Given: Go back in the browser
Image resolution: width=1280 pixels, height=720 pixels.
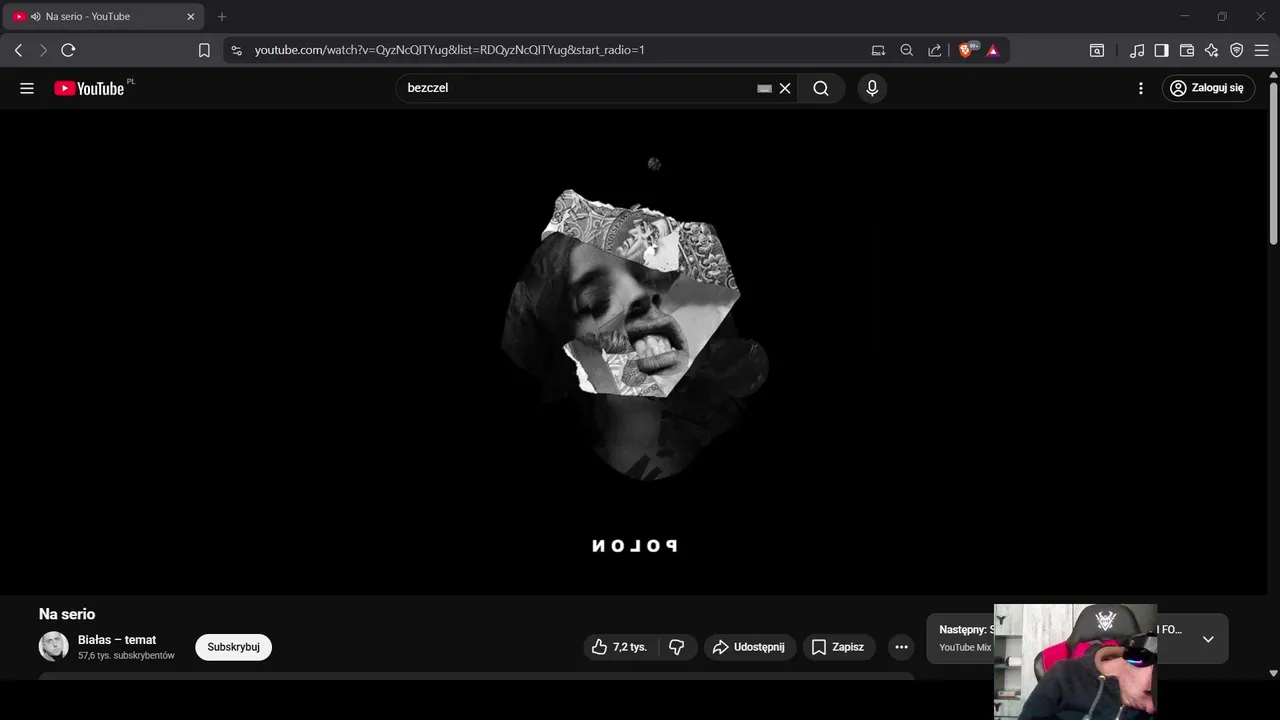Looking at the screenshot, I should [18, 50].
